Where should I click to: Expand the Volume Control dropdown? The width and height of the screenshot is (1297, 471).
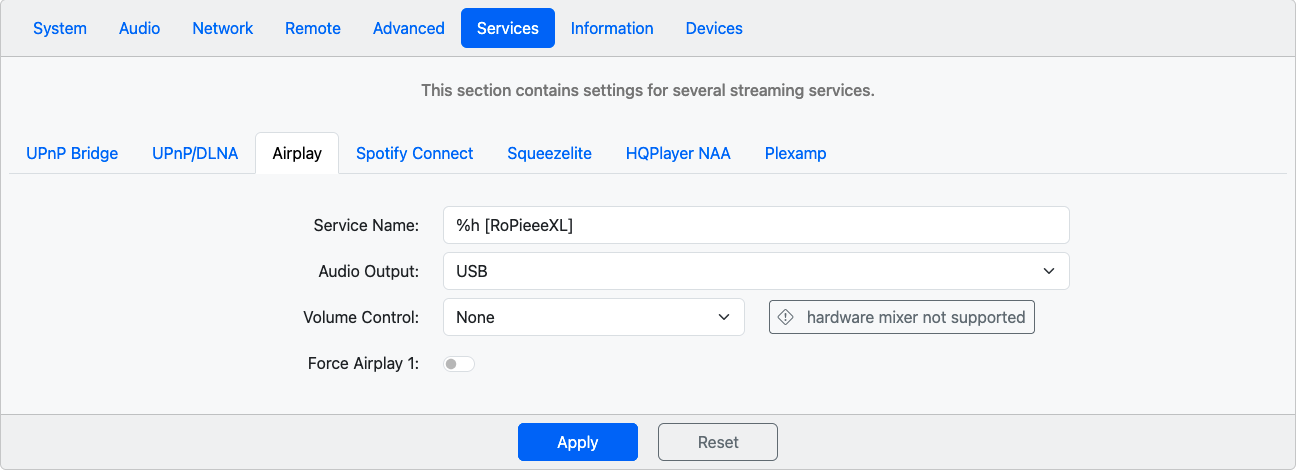[594, 317]
